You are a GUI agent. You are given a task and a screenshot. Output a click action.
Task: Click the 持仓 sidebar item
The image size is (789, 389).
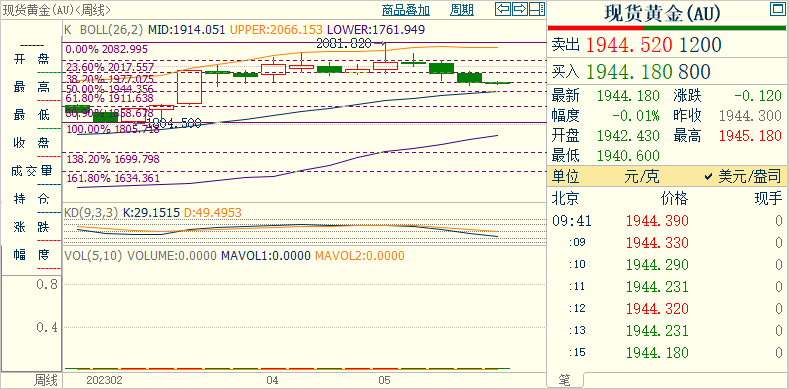coord(32,199)
